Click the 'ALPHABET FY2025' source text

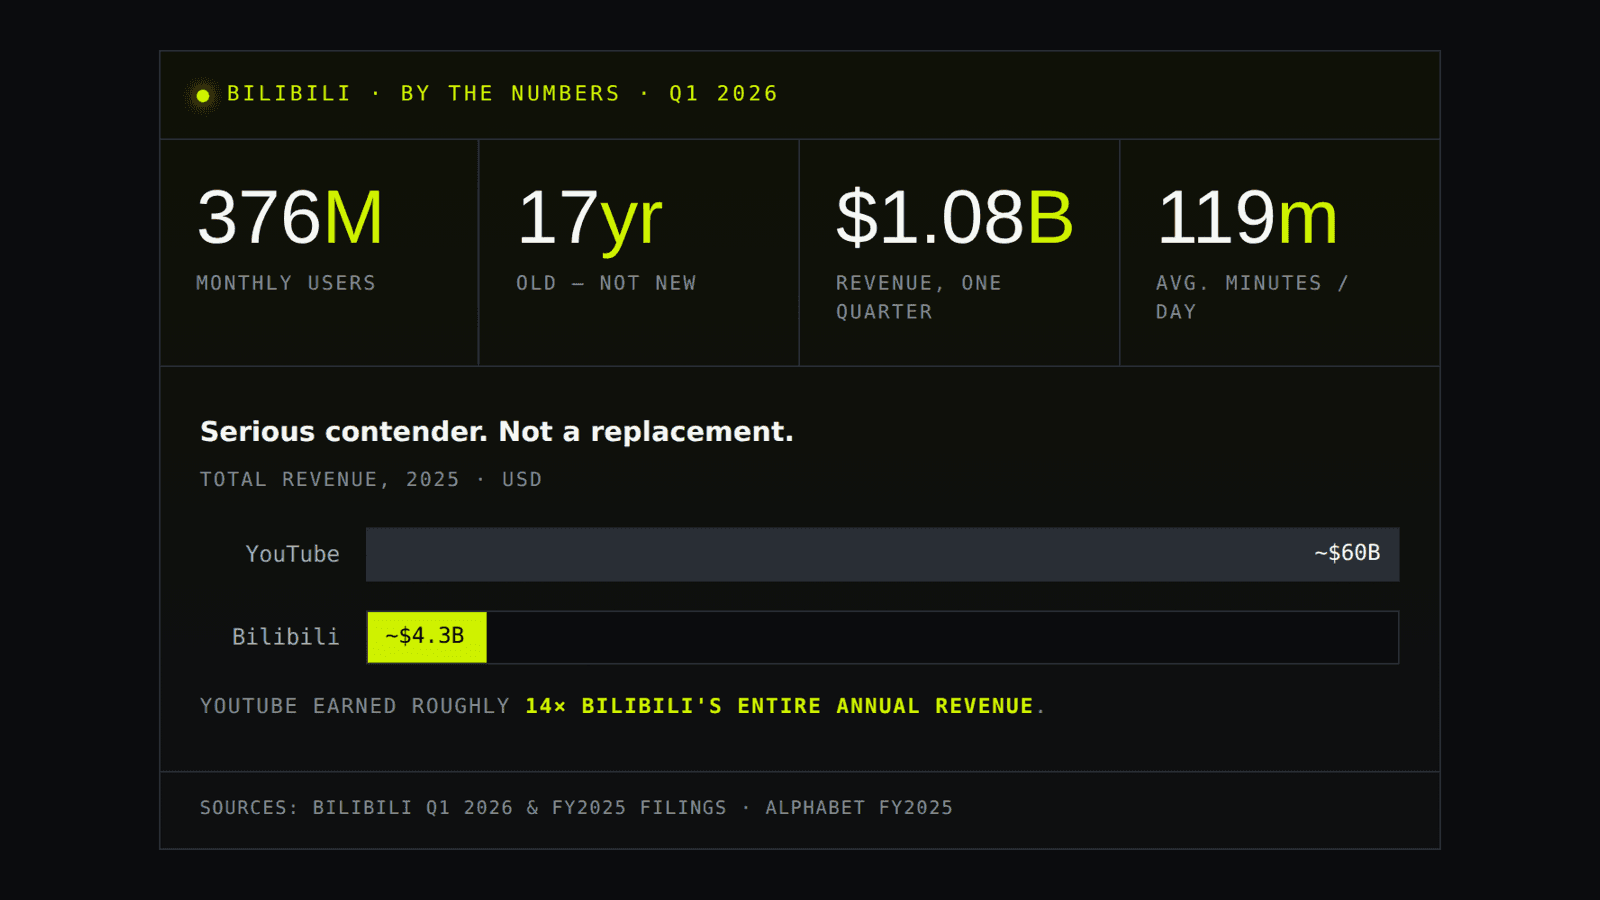point(859,807)
